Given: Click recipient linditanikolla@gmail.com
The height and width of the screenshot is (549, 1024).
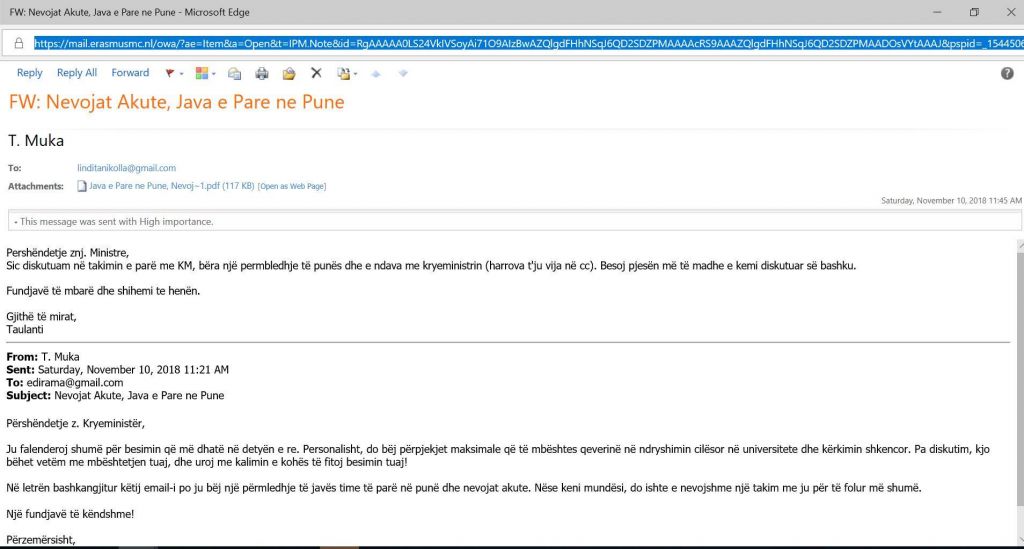Looking at the screenshot, I should (126, 168).
